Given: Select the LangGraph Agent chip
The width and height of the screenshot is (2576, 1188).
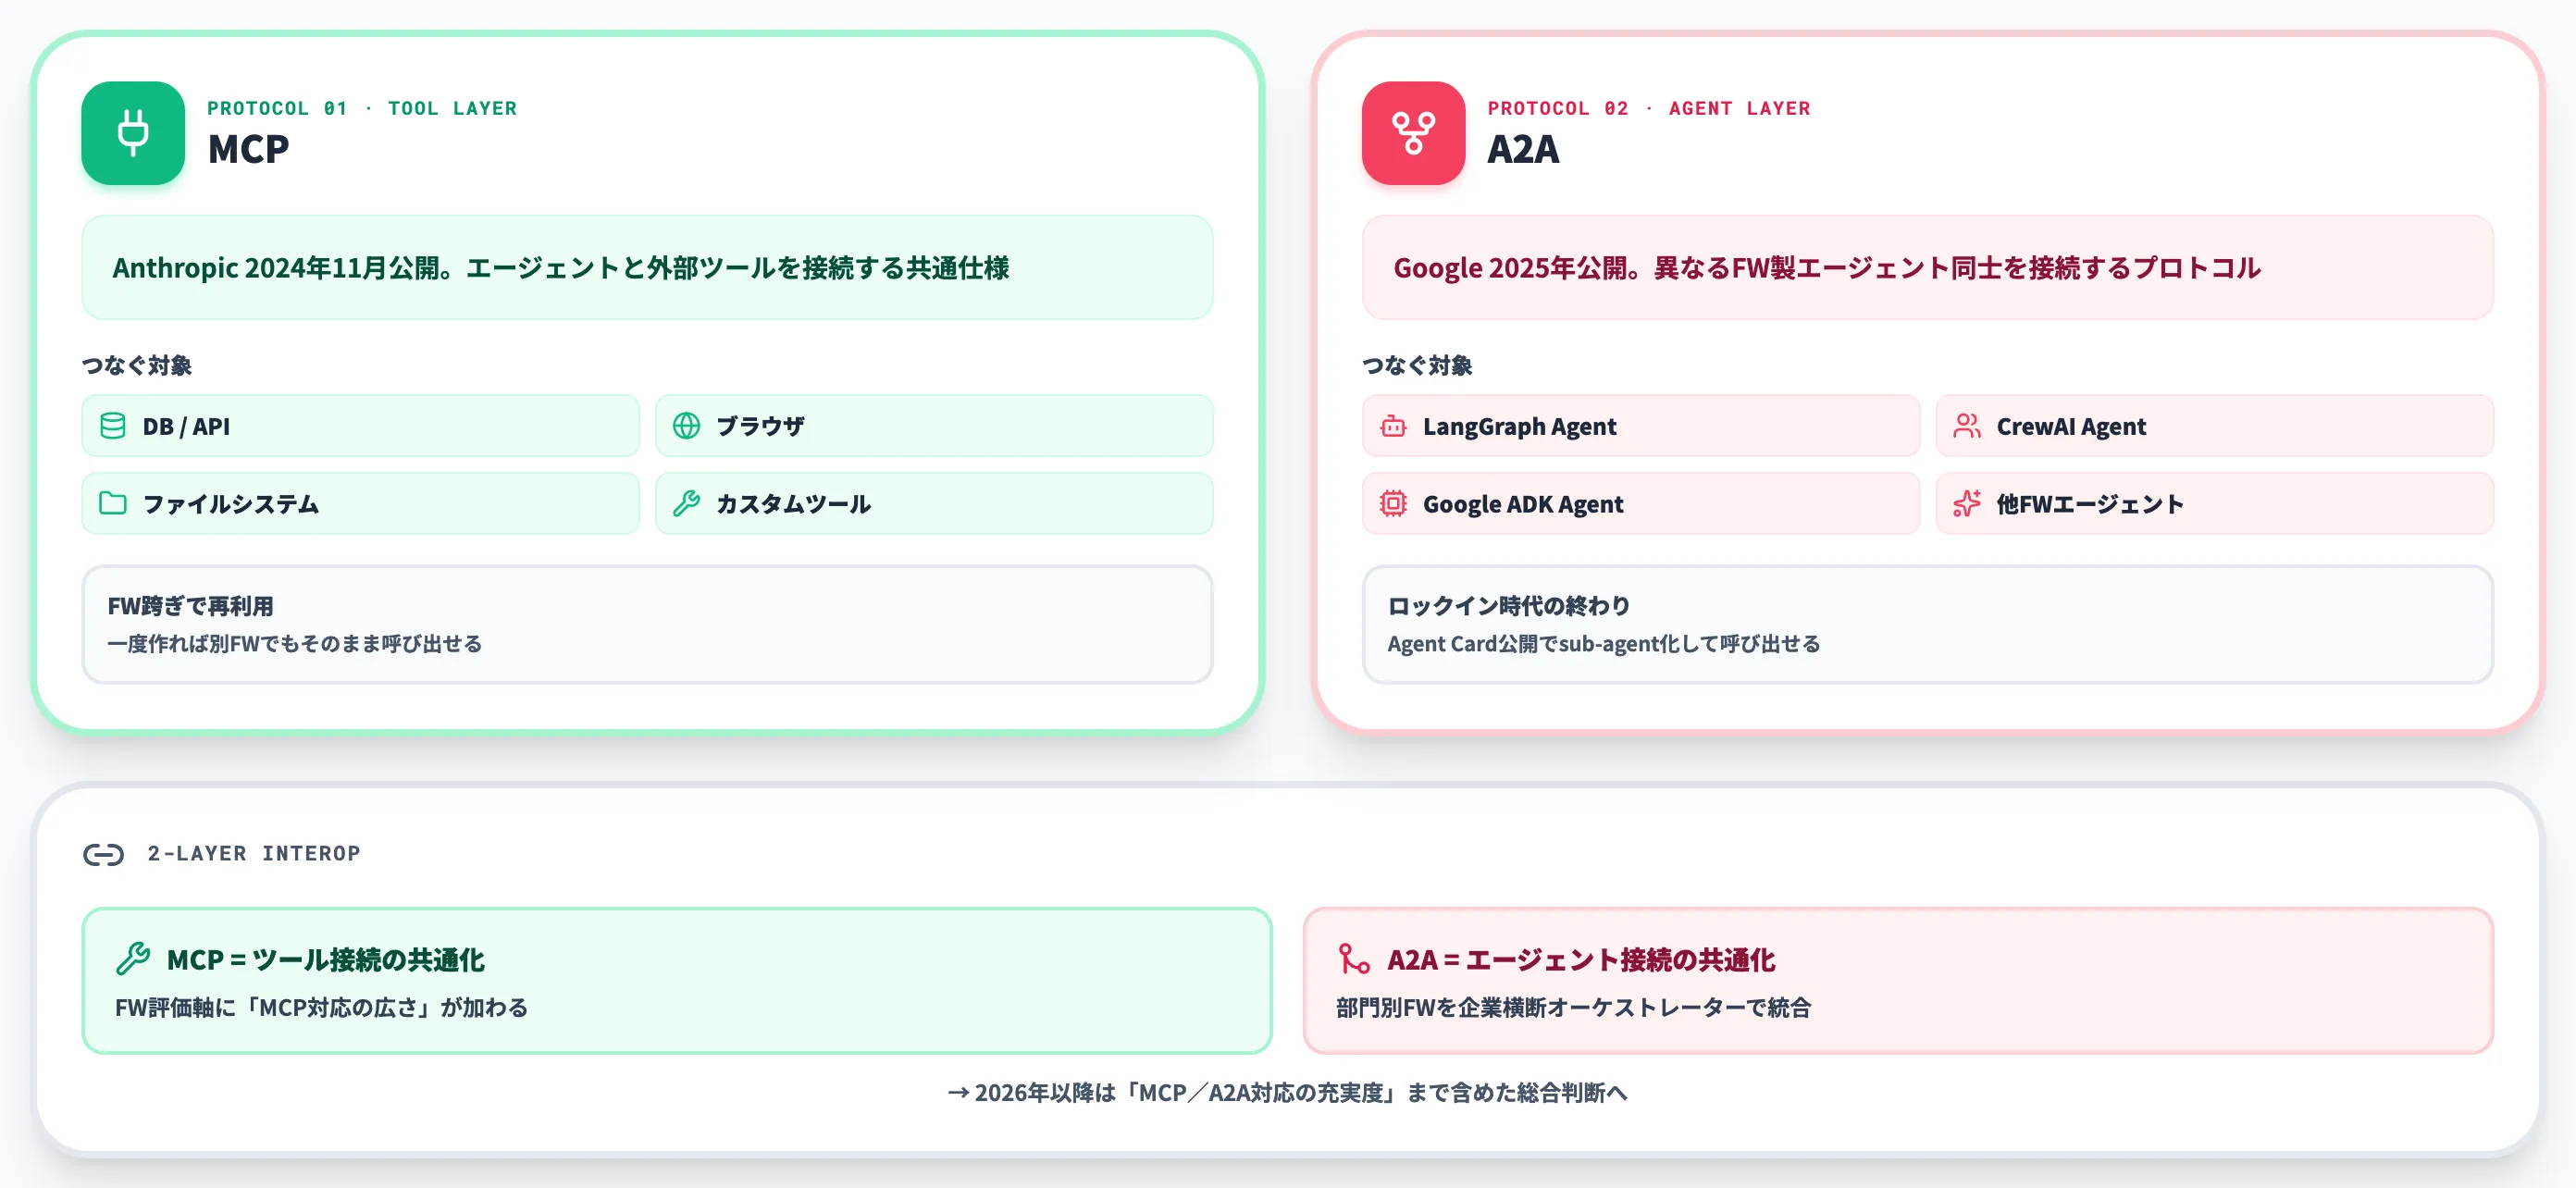Looking at the screenshot, I should click(1641, 426).
